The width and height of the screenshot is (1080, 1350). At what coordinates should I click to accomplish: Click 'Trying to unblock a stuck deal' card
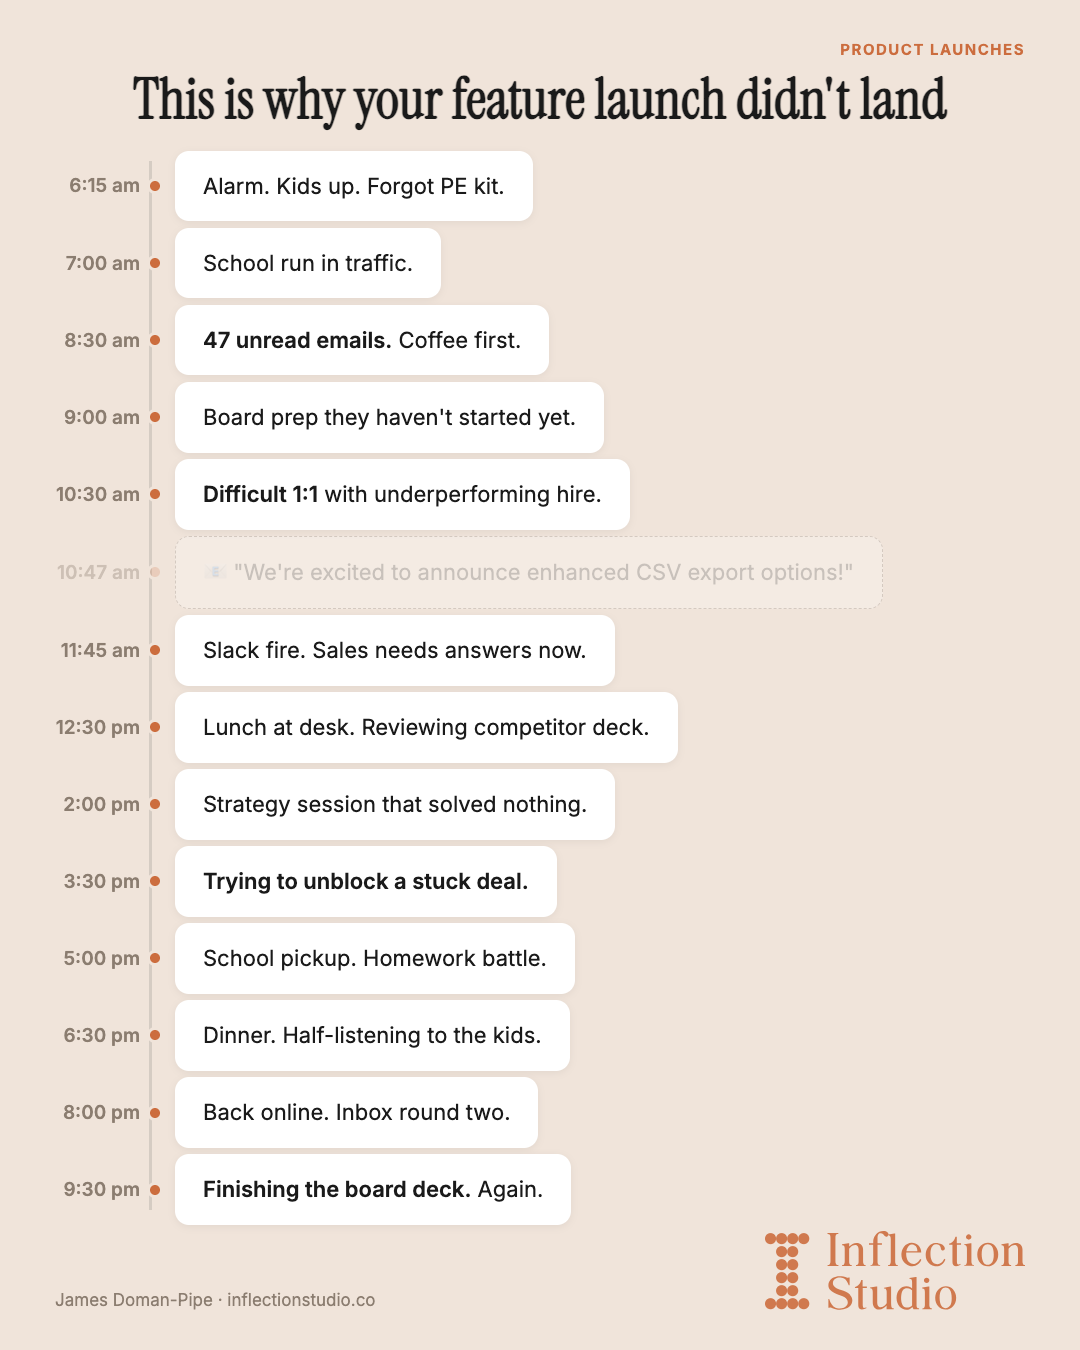click(366, 881)
